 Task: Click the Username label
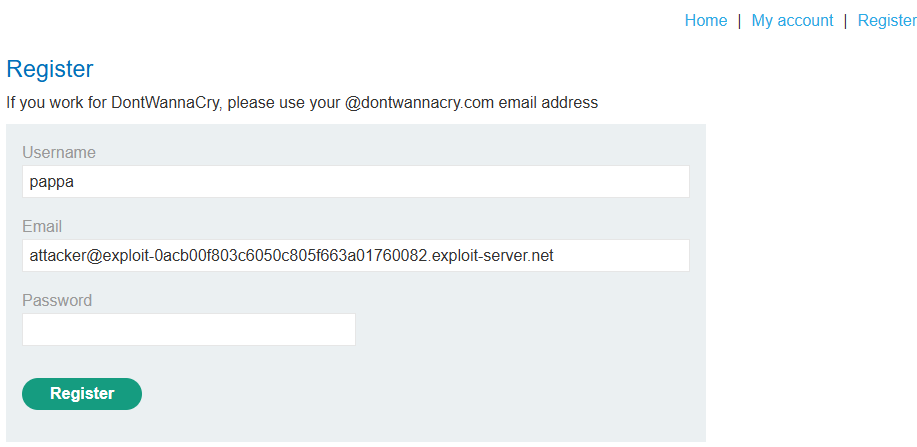tap(59, 153)
